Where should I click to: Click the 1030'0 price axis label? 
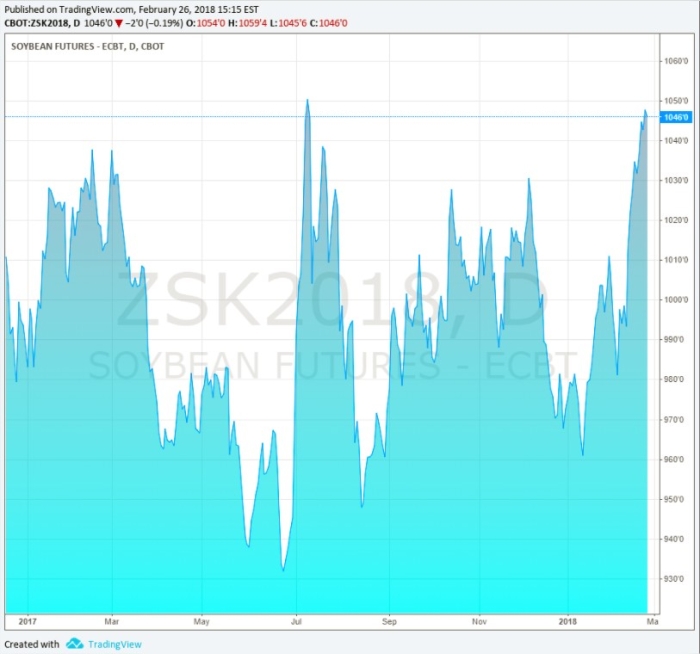point(676,180)
